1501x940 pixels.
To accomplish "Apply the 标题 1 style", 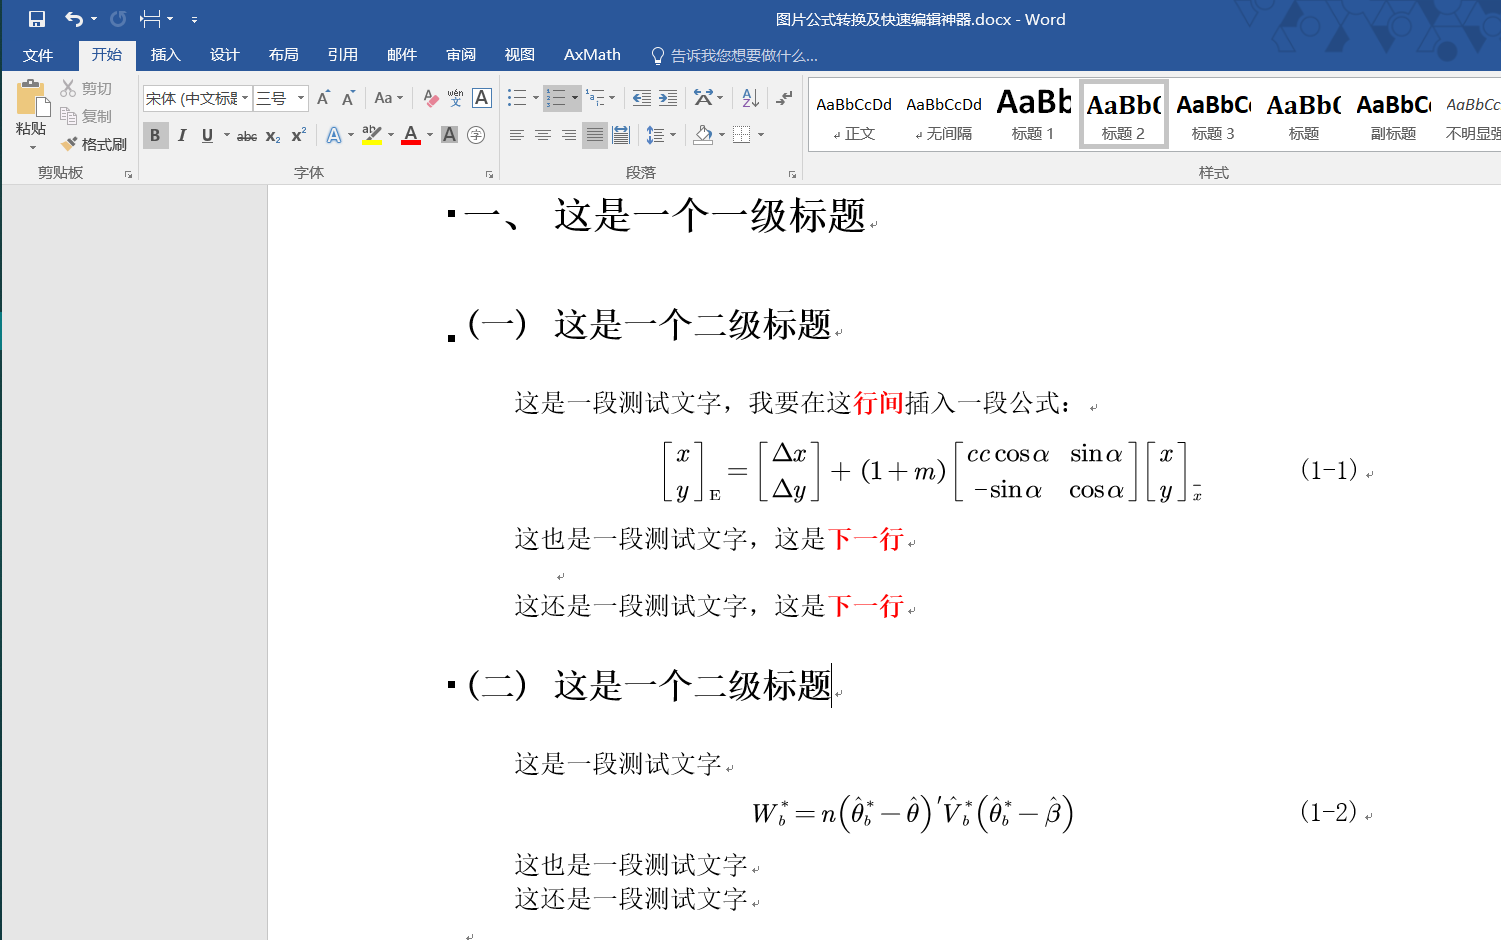I will click(1034, 116).
